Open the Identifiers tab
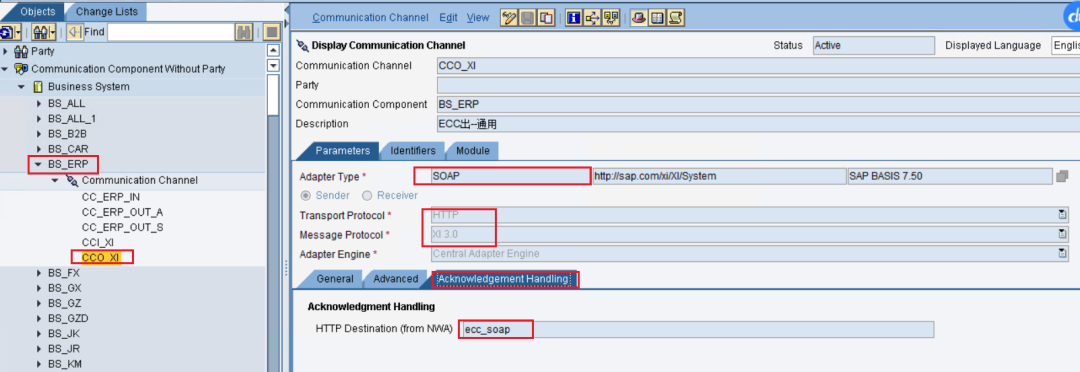Image resolution: width=1080 pixels, height=372 pixels. point(413,150)
